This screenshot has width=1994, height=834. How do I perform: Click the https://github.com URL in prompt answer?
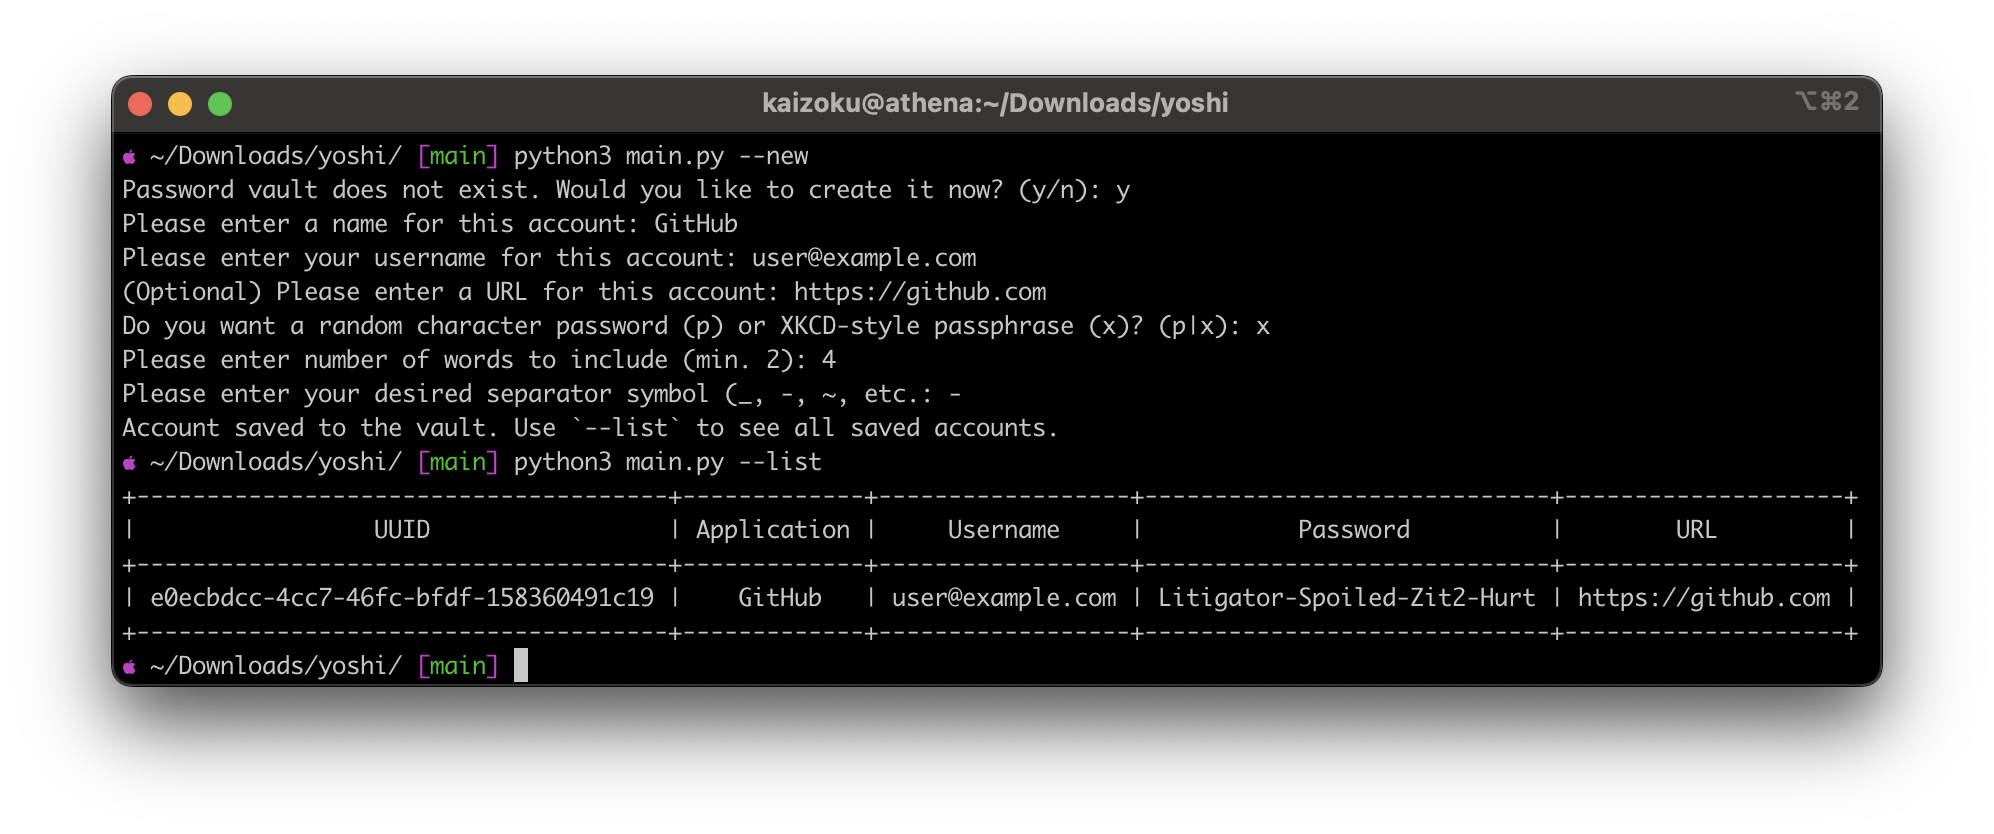pos(920,292)
